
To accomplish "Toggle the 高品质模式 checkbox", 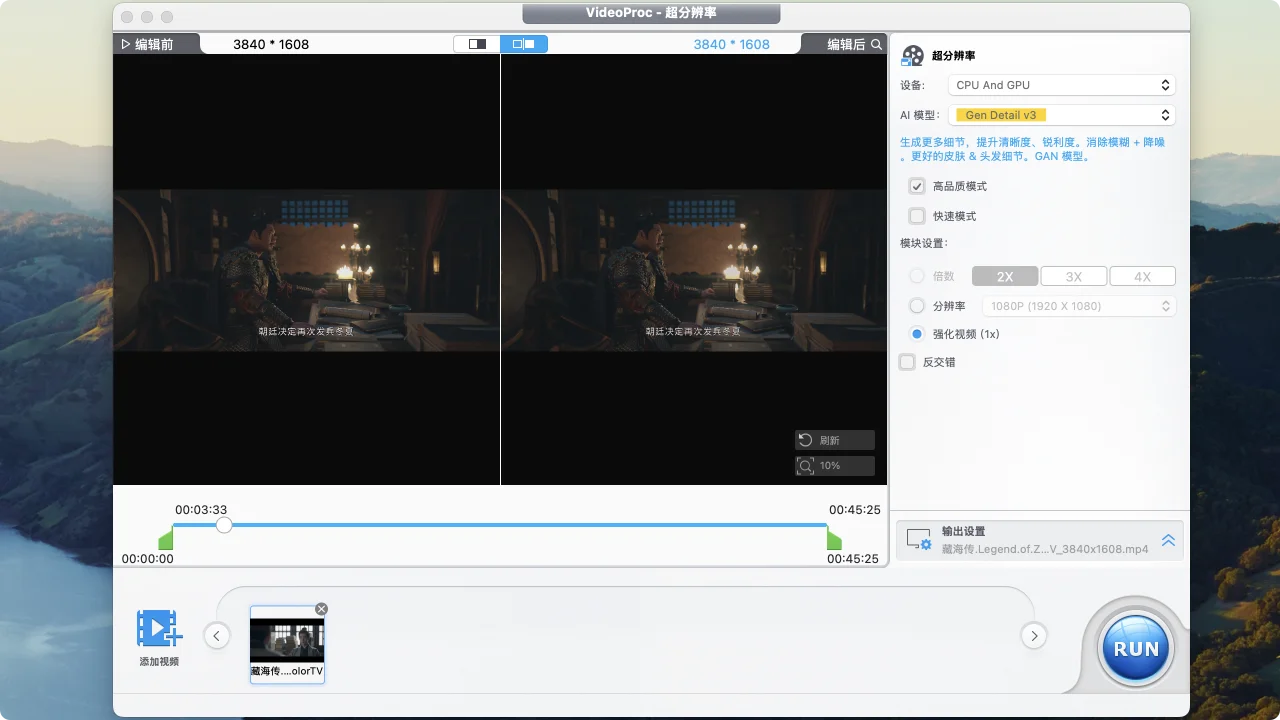I will click(916, 186).
